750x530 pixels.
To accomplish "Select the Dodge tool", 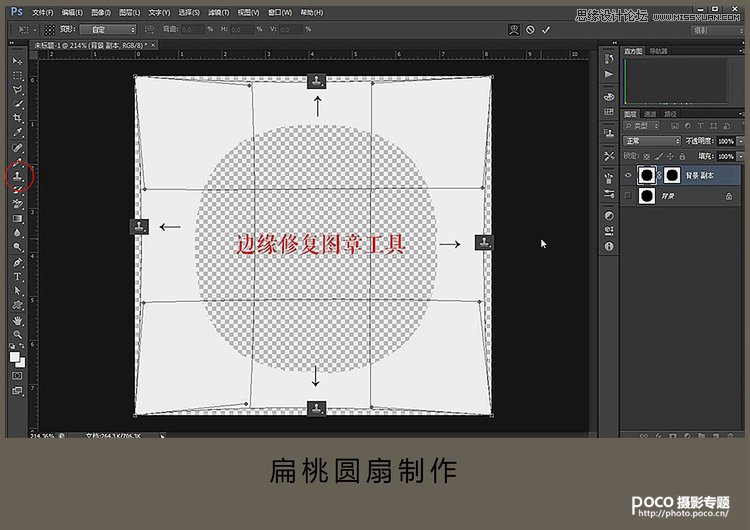I will pos(17,247).
